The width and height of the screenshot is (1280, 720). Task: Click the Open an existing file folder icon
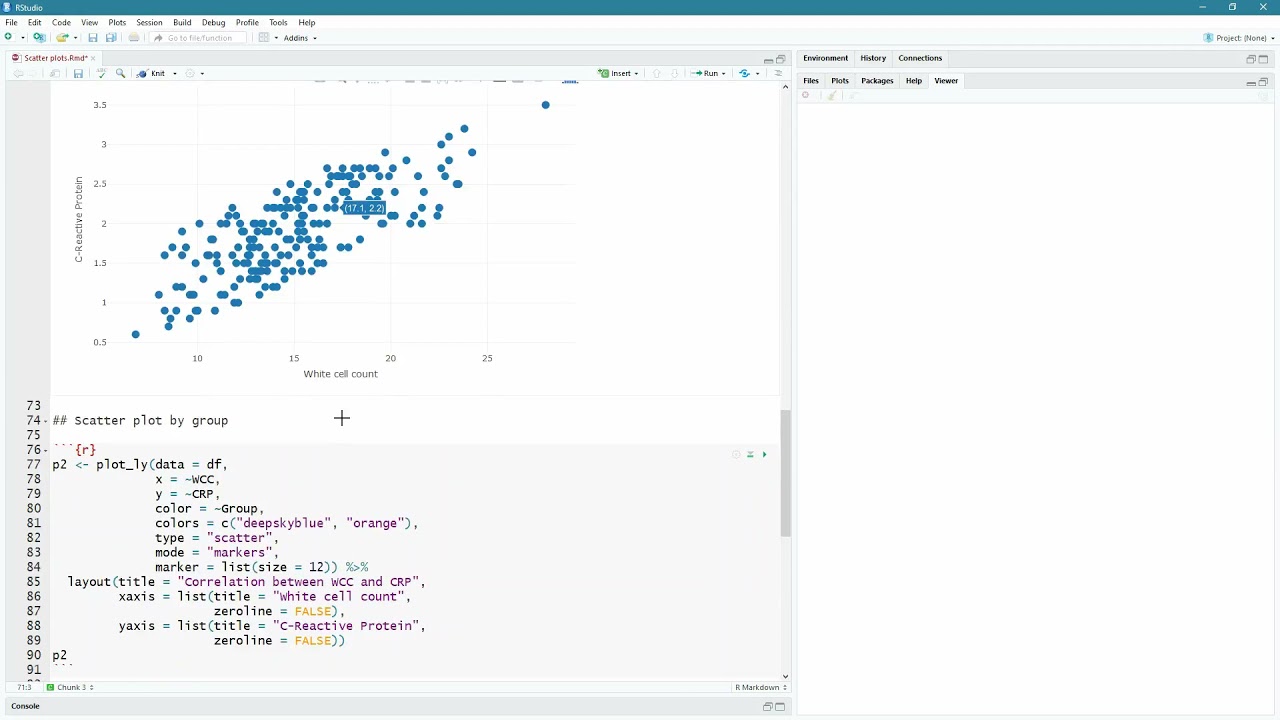point(62,38)
